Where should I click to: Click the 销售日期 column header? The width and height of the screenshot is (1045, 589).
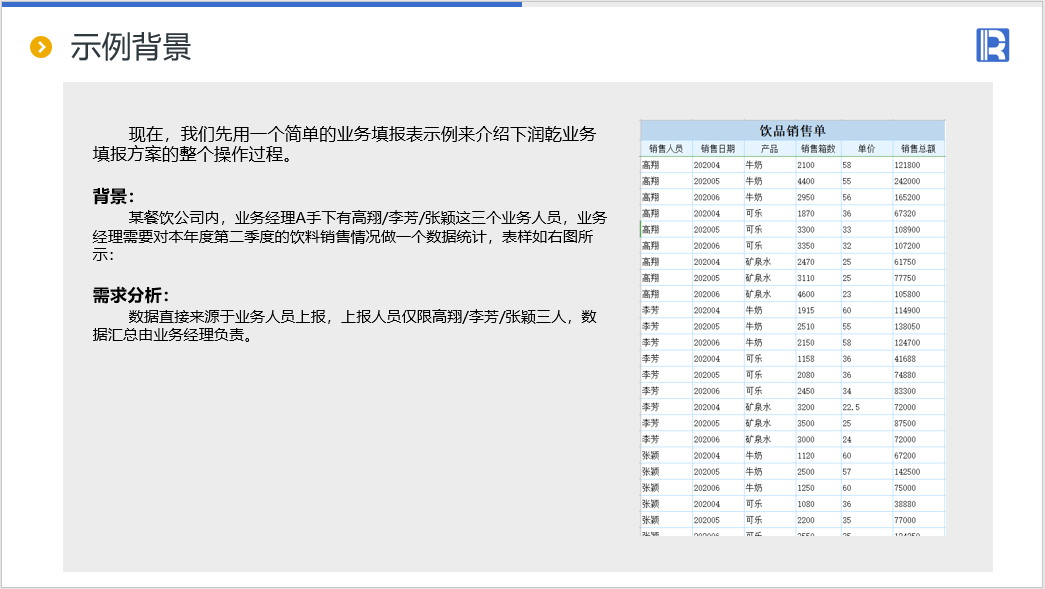pyautogui.click(x=717, y=148)
